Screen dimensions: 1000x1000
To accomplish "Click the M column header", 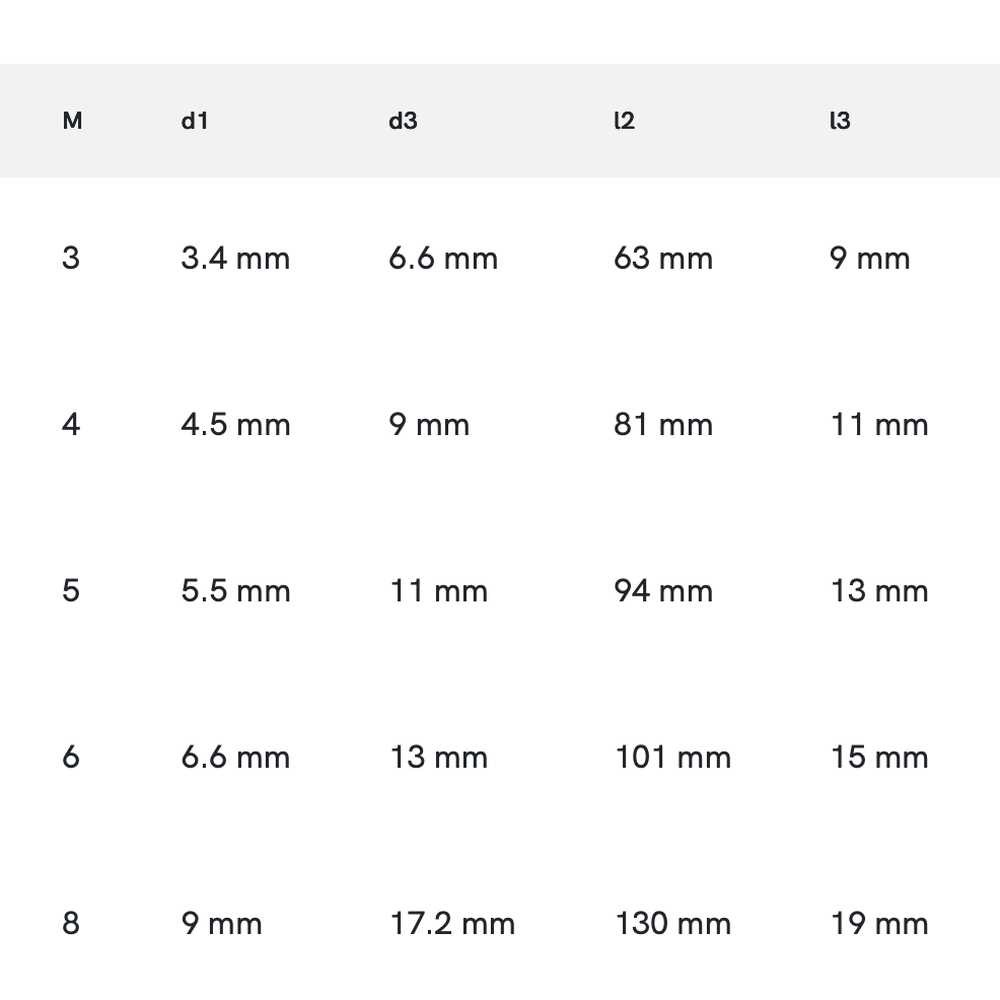I will 72,121.
